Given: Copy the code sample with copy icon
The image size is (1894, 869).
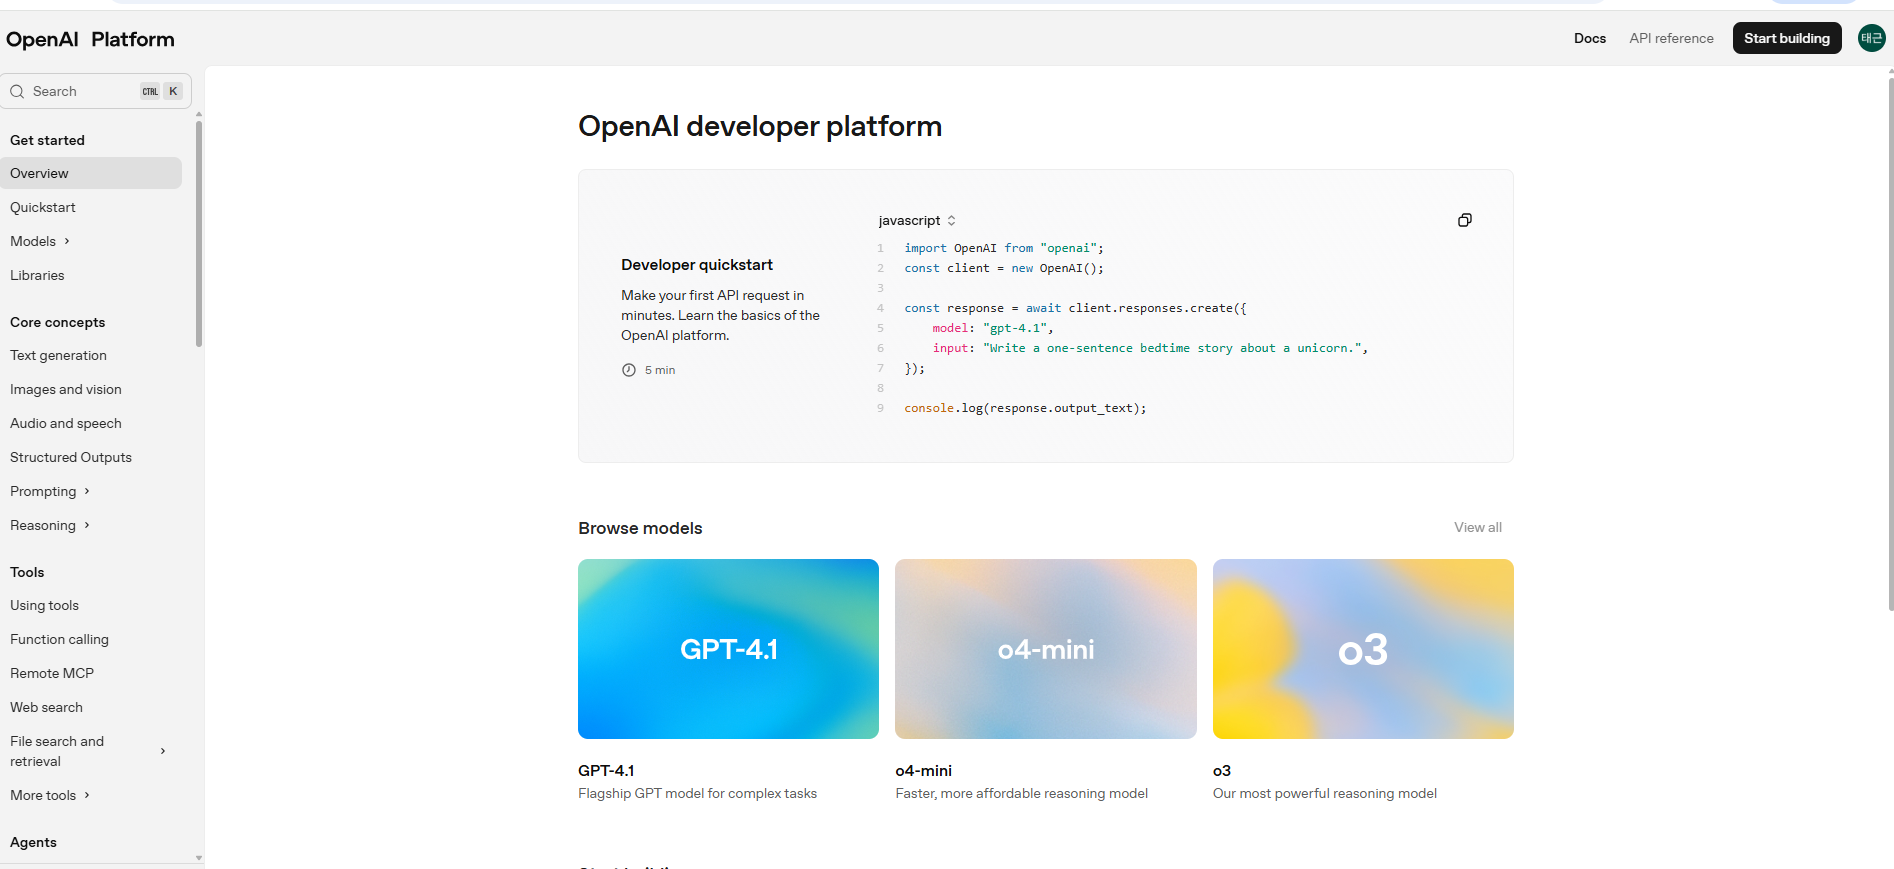Looking at the screenshot, I should pos(1464,220).
